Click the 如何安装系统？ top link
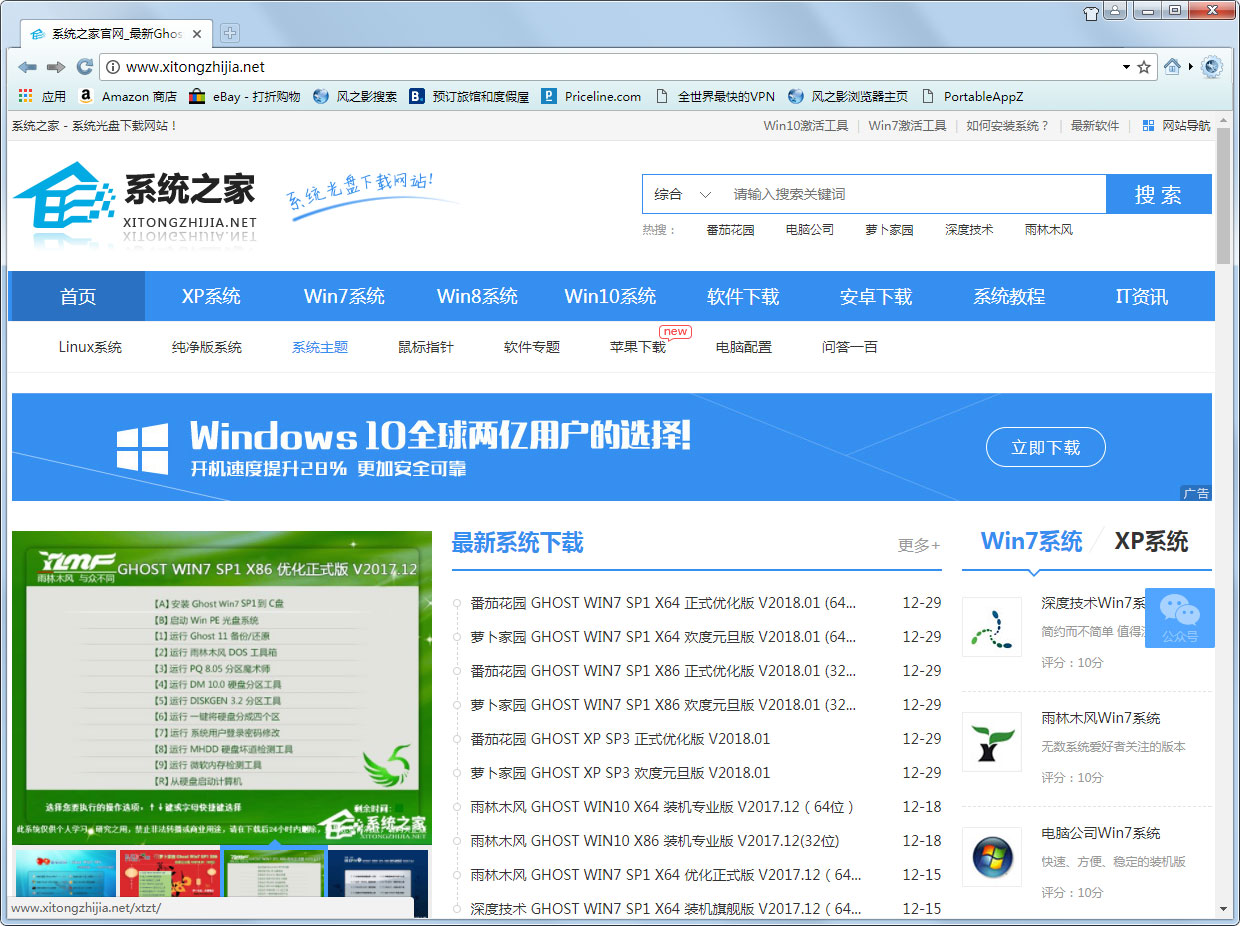The height and width of the screenshot is (926, 1240). [x=1008, y=126]
